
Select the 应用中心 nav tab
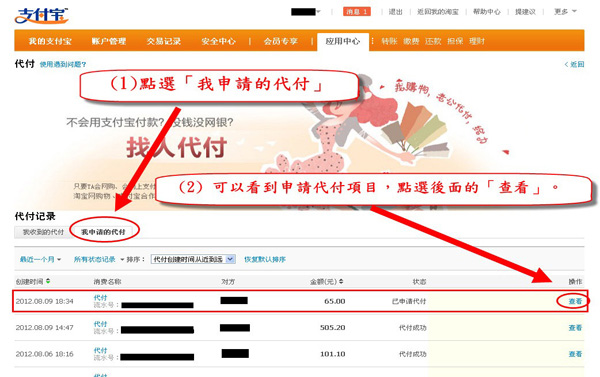[x=343, y=41]
